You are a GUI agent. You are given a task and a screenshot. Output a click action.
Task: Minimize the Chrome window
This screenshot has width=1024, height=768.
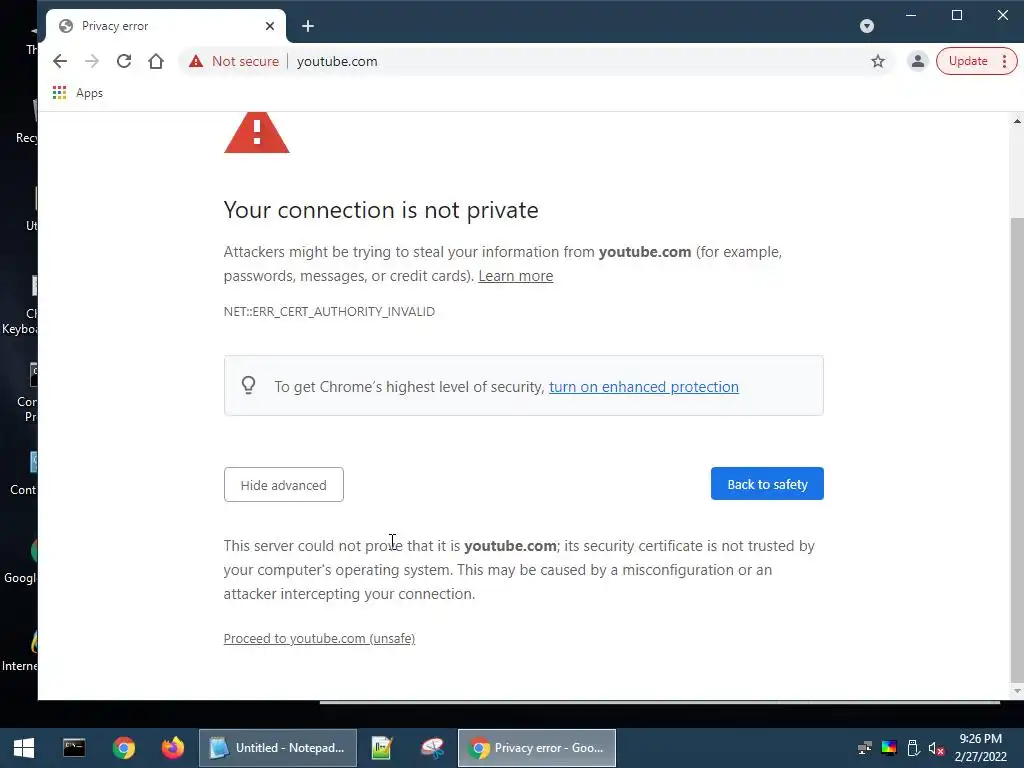coord(911,15)
